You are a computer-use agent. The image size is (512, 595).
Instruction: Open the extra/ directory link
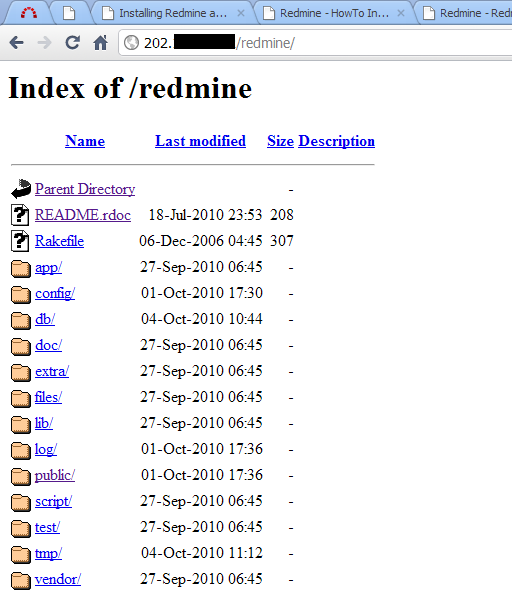(52, 371)
